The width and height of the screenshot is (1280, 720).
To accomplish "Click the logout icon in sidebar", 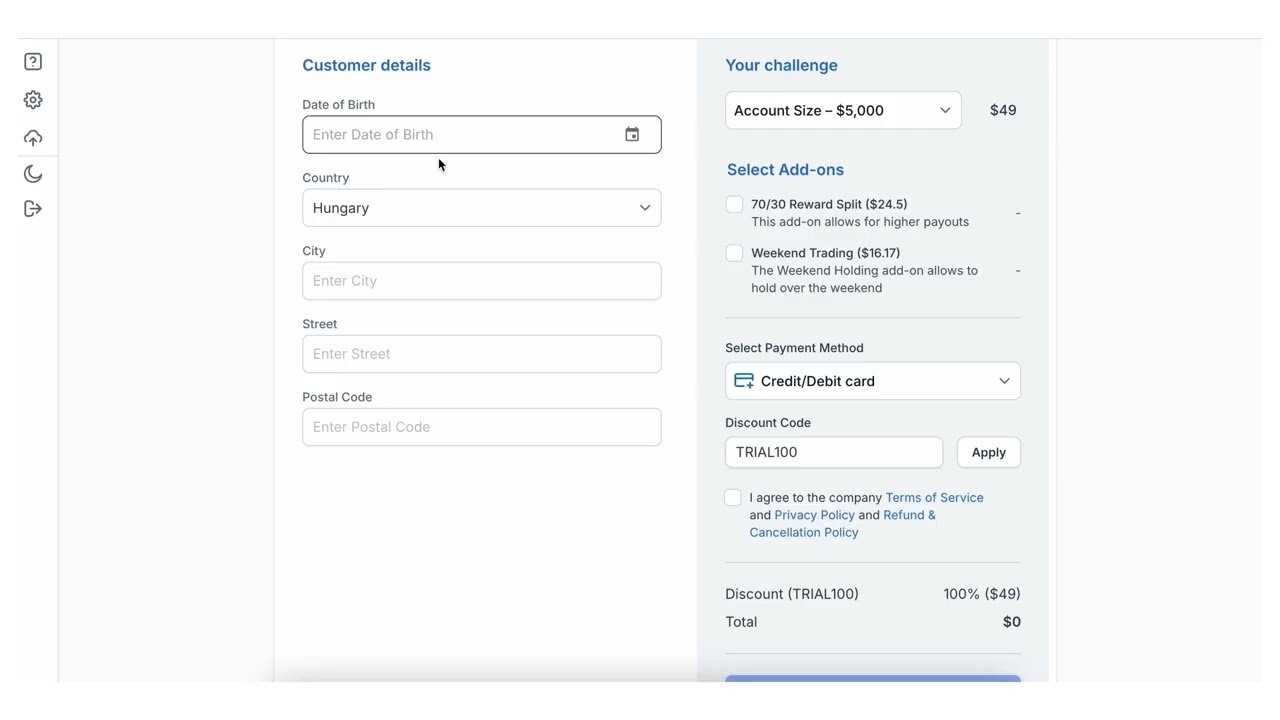I will point(33,209).
